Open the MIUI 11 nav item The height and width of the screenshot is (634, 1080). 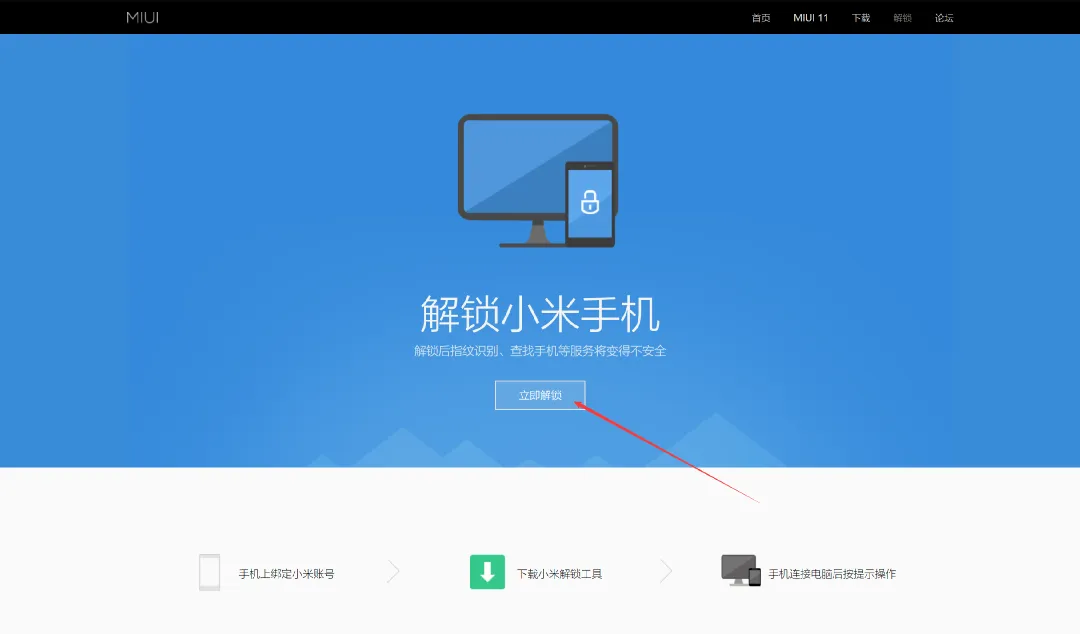810,18
